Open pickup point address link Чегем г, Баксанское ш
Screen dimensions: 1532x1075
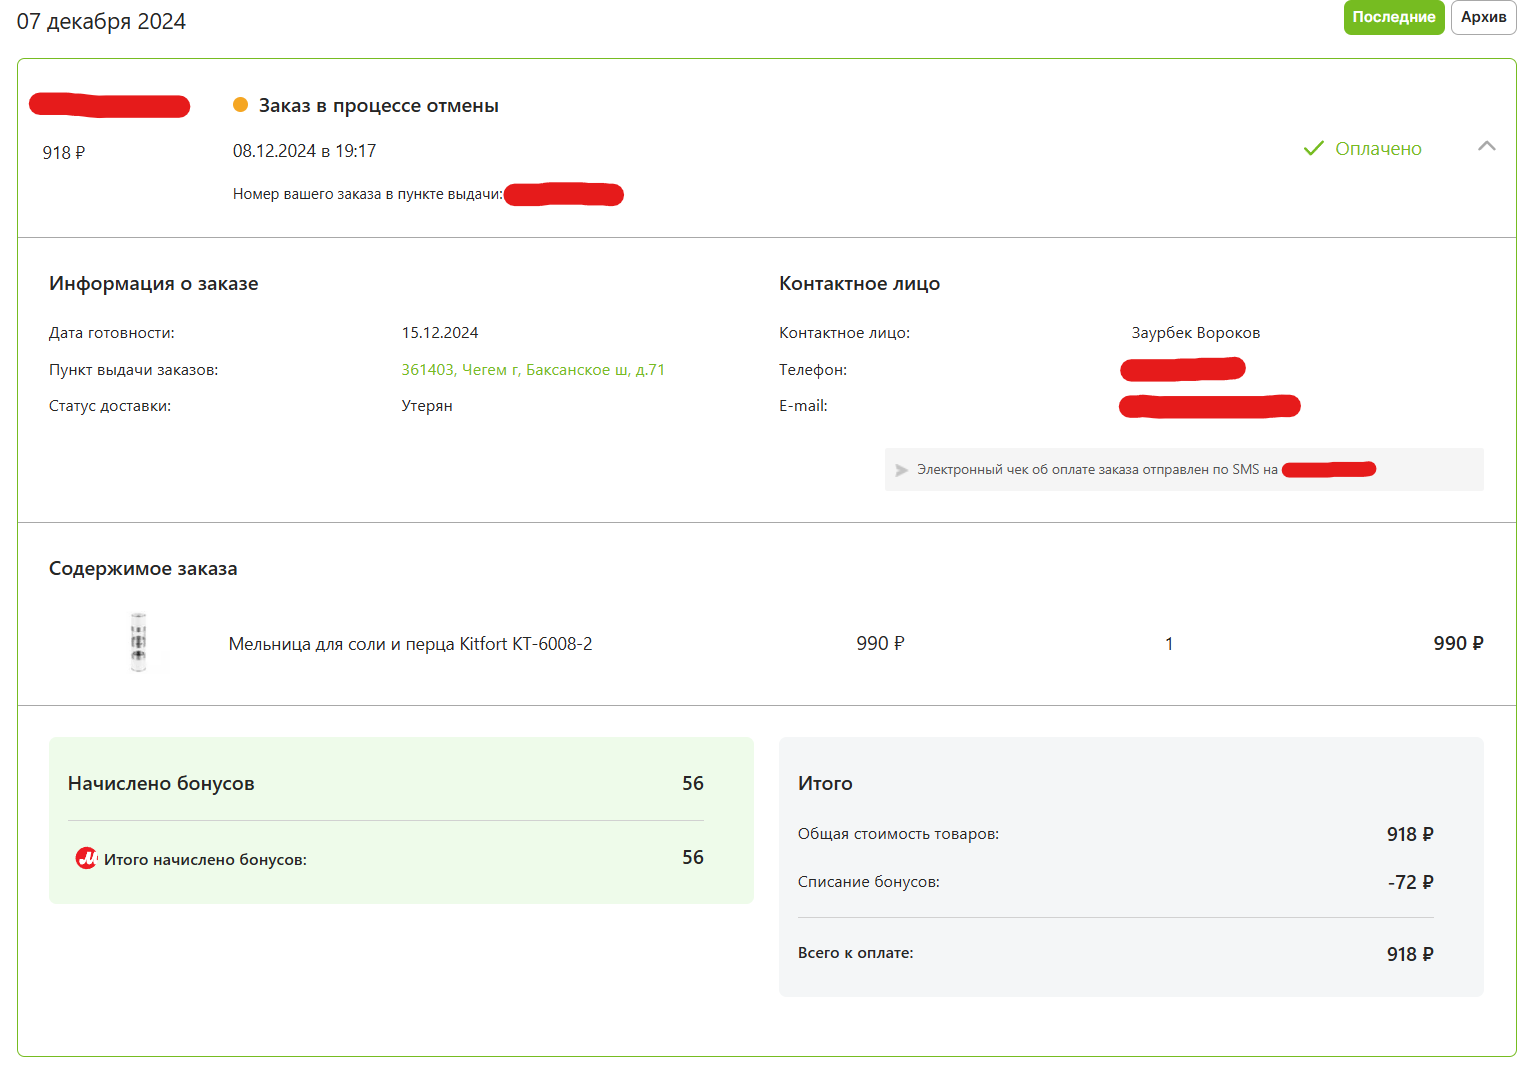(x=533, y=370)
